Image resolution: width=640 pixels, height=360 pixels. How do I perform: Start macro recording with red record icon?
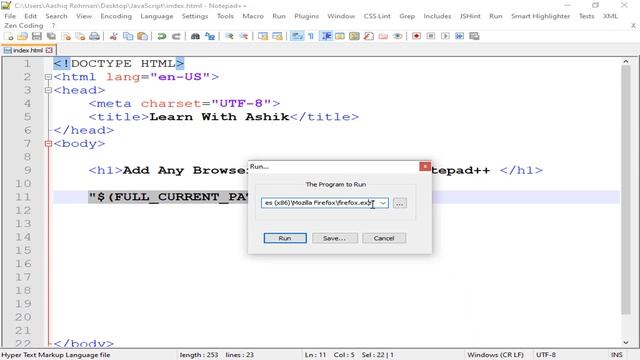[416, 36]
